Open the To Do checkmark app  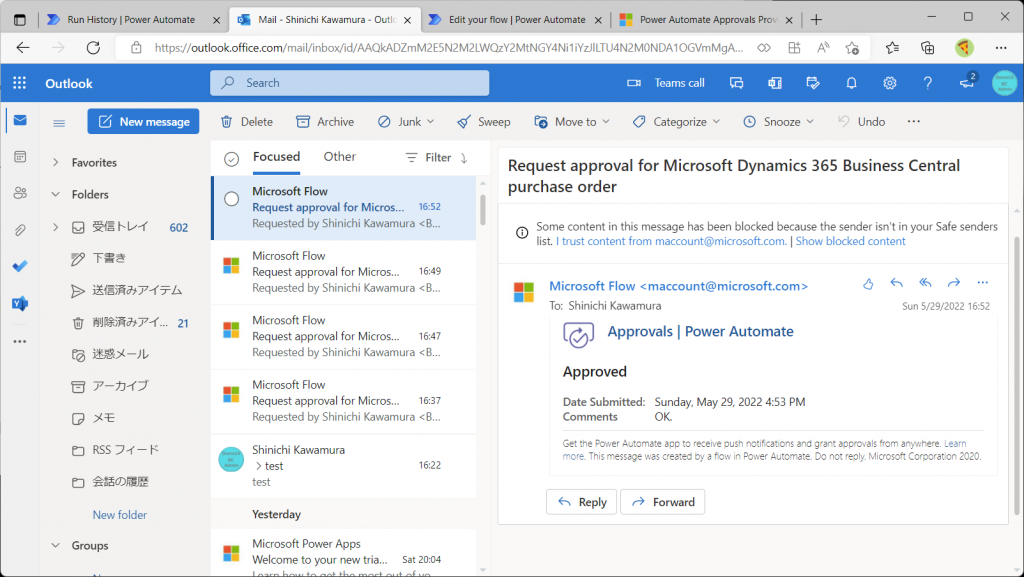[20, 266]
